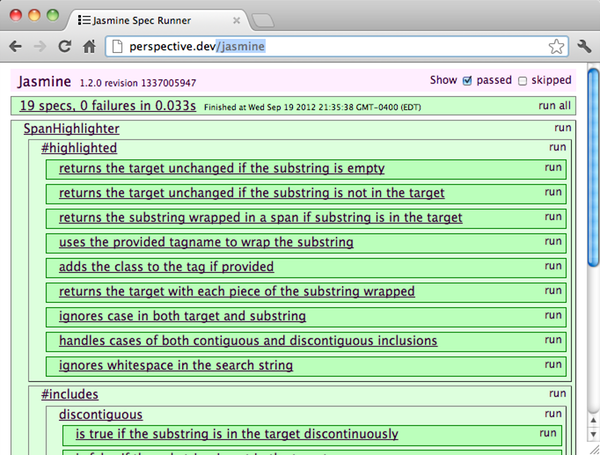Screen dimensions: 600x455
Task: Click the scrollbar up arrow
Action: [x=593, y=421]
